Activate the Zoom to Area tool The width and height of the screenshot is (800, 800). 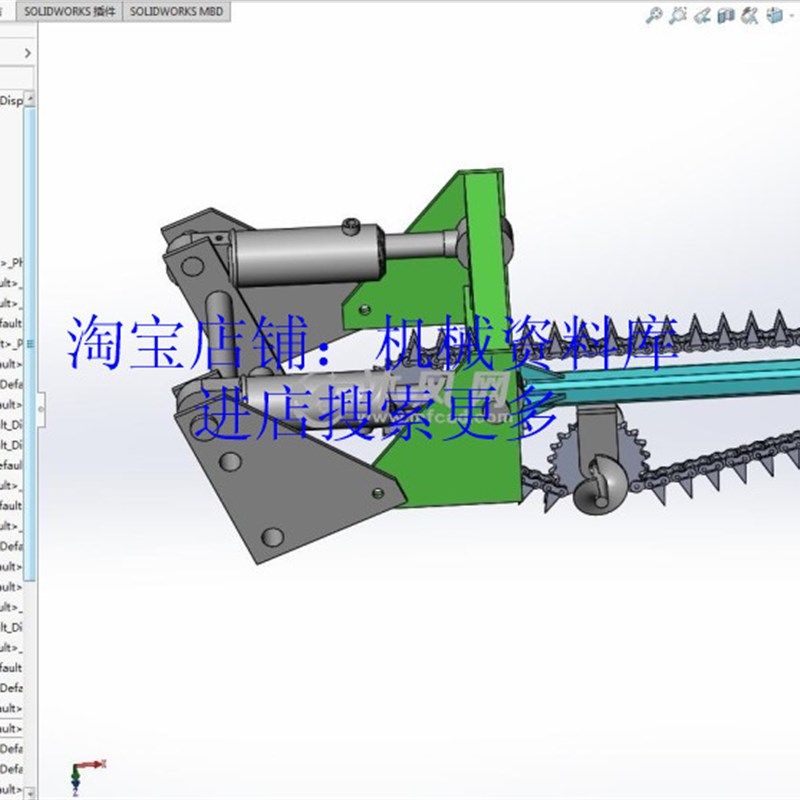click(677, 15)
